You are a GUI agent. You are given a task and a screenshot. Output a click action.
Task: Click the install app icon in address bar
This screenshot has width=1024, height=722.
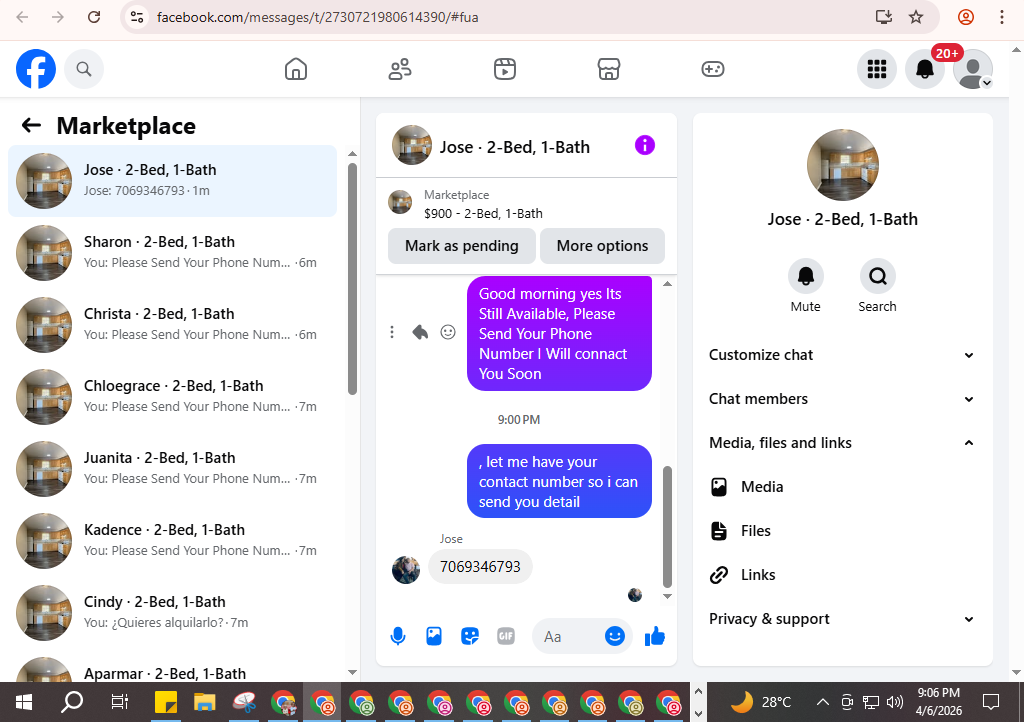884,17
